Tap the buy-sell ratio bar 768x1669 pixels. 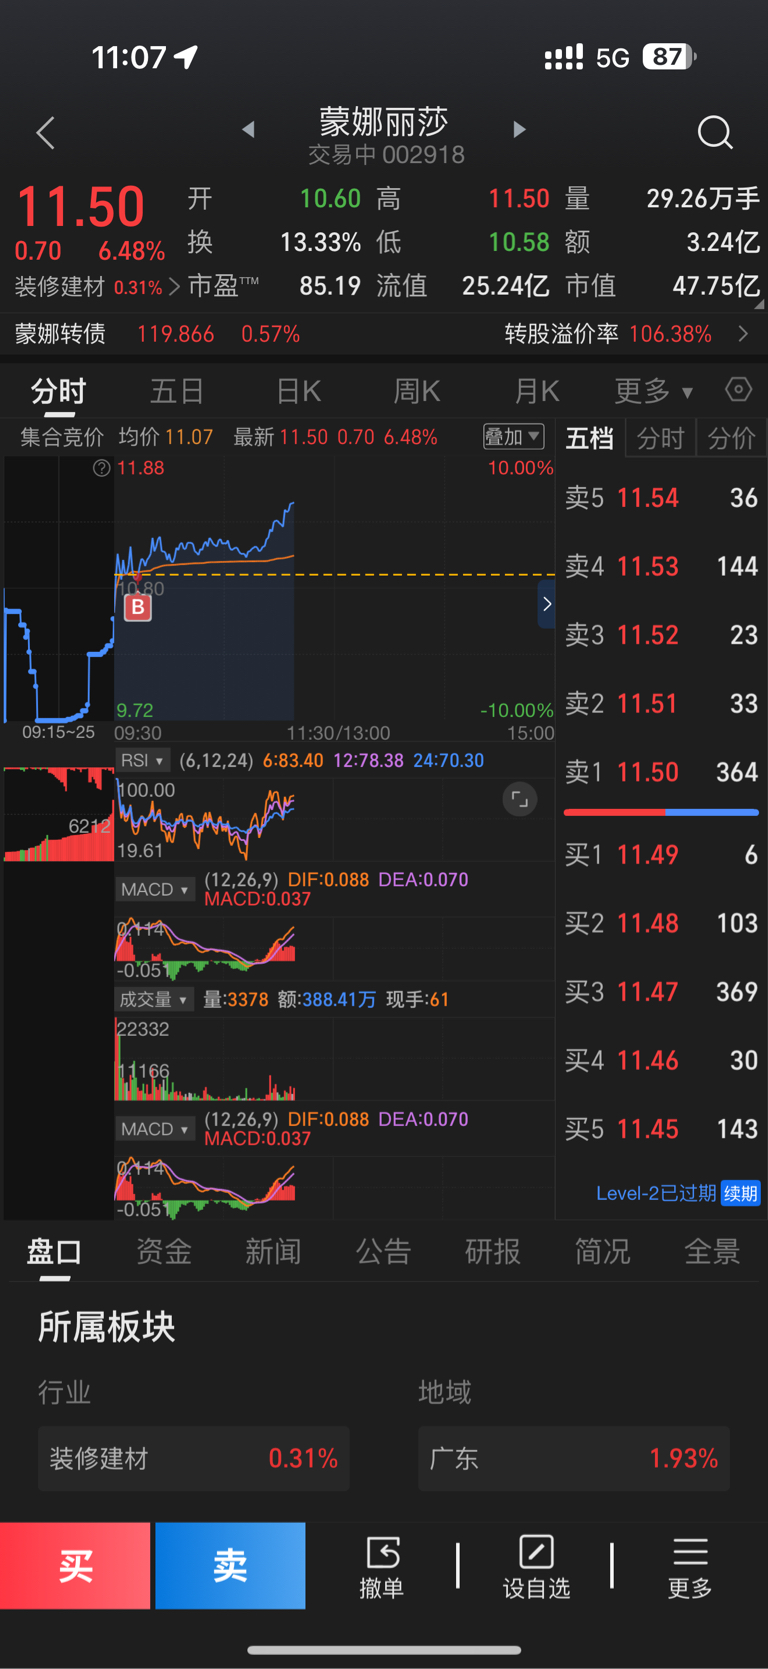pyautogui.click(x=661, y=812)
